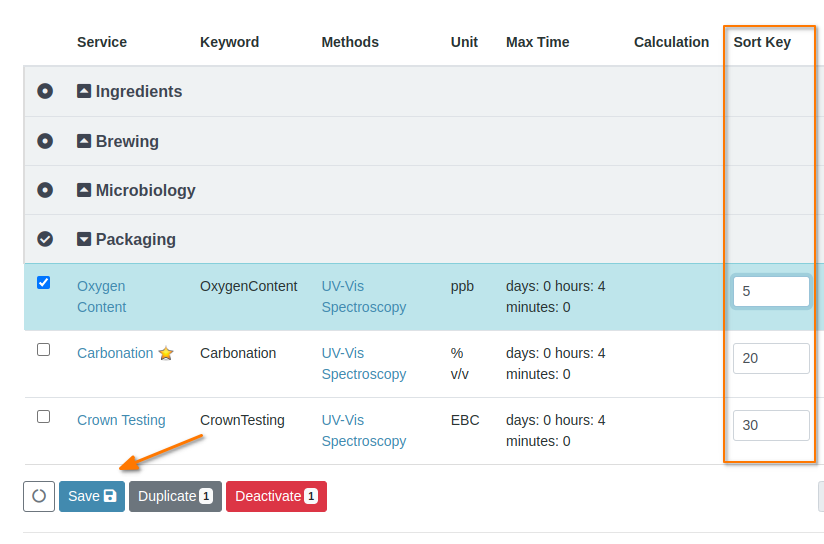Image resolution: width=824 pixels, height=544 pixels.
Task: Expand the Brewing category
Action: [84, 141]
